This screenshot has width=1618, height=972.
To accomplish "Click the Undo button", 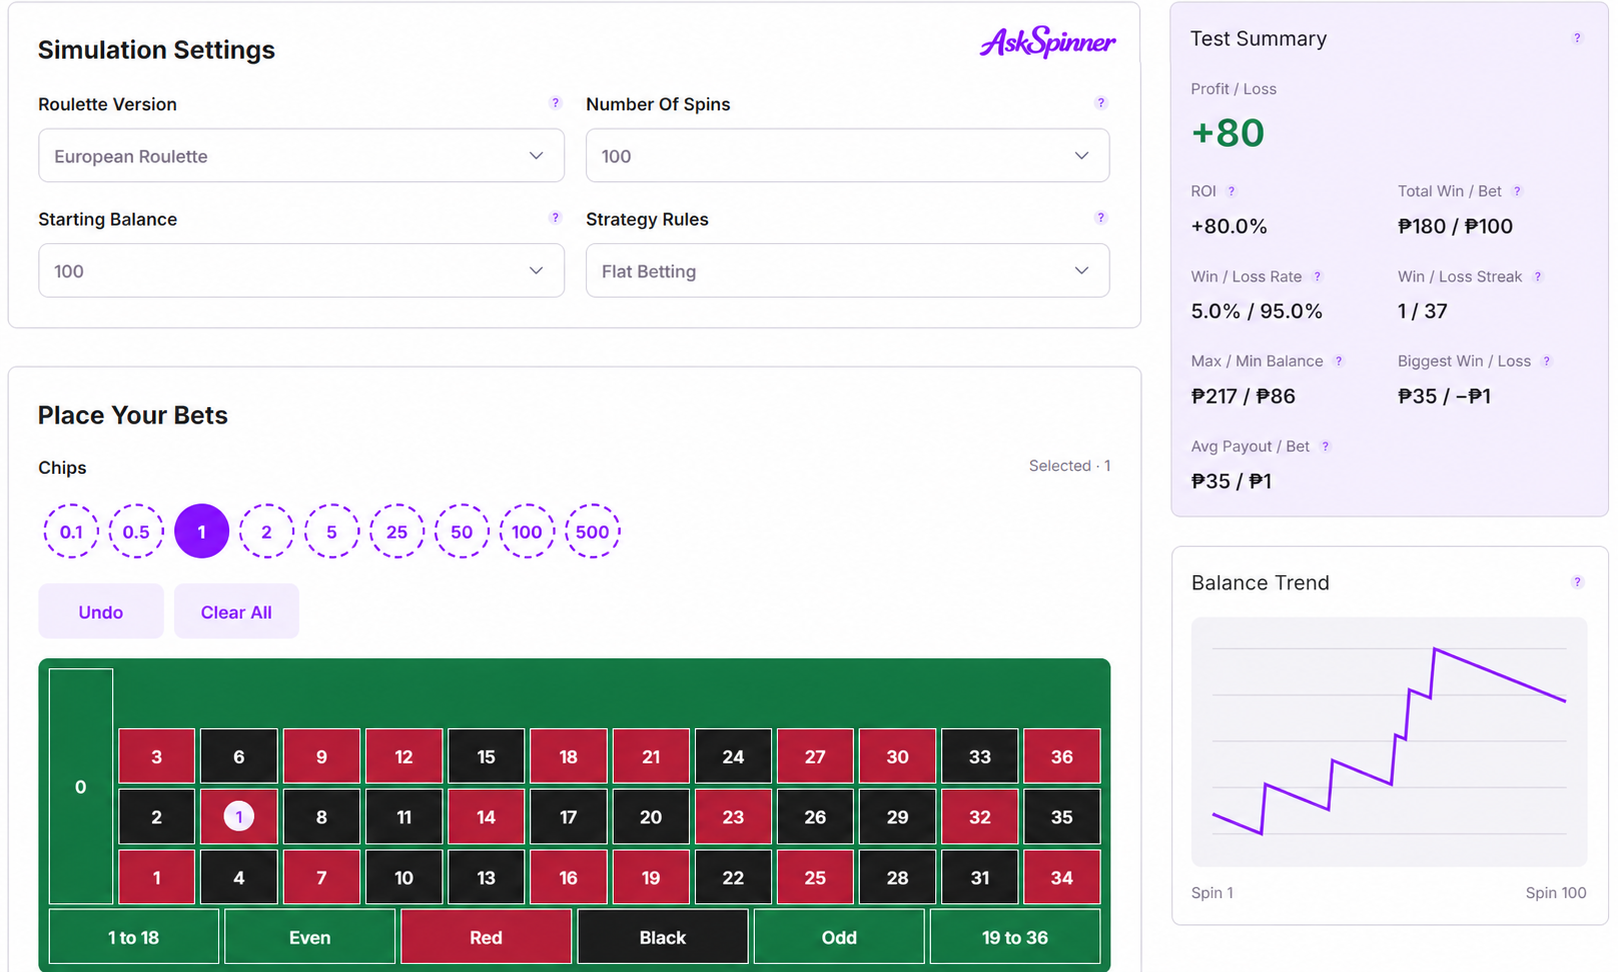I will coord(101,611).
